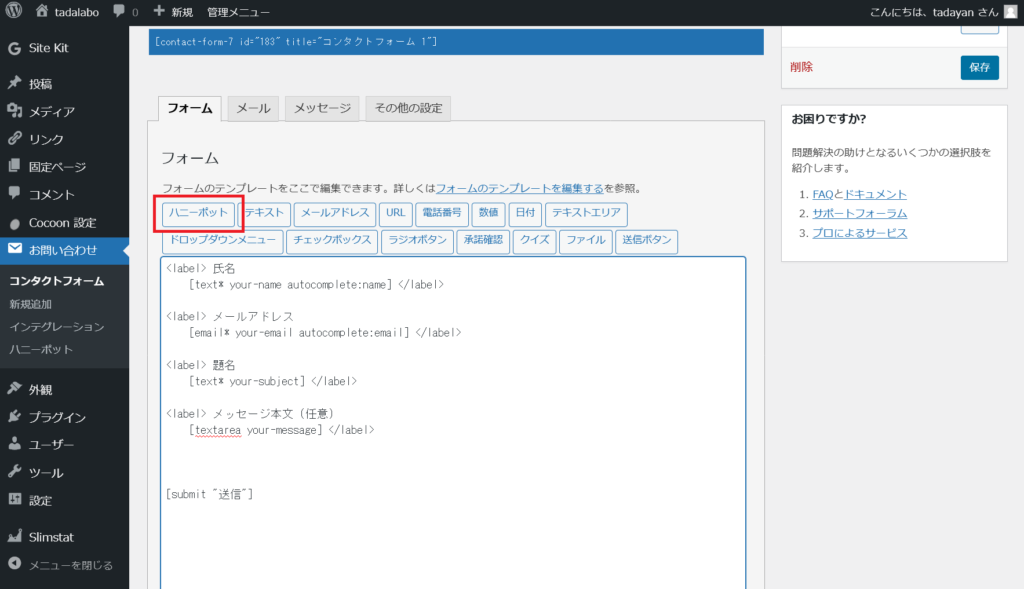Insert a ラジオボタン form tag
The image size is (1024, 589).
pyautogui.click(x=417, y=240)
